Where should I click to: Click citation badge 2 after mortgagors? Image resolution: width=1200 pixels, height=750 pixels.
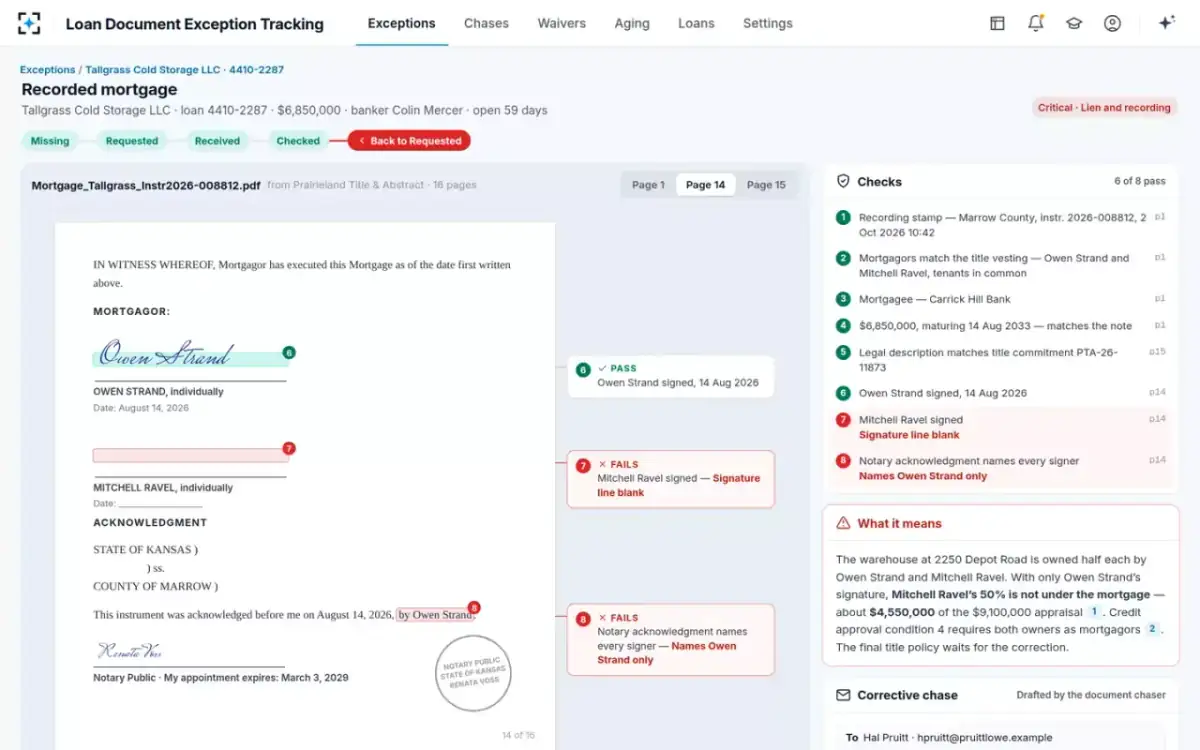[x=1152, y=629]
